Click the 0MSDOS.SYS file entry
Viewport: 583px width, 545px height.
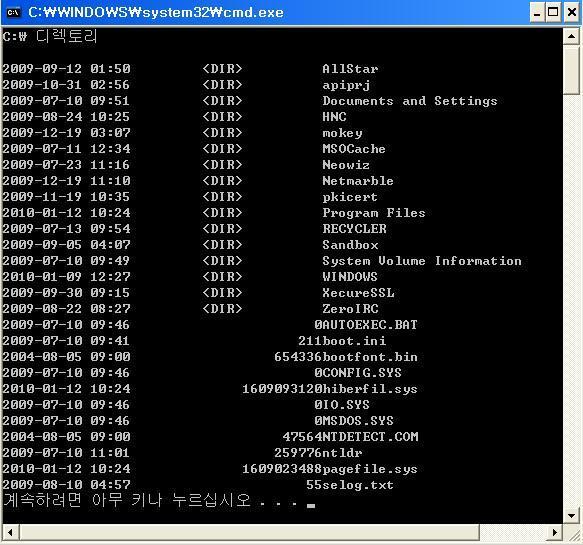point(354,420)
